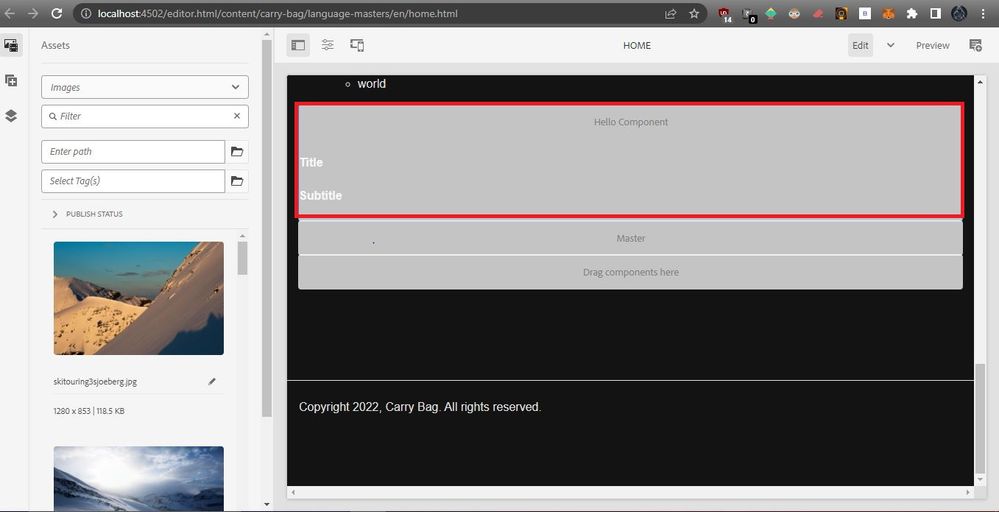Share this page from the address bar
This screenshot has height=512, width=999.
(x=670, y=13)
